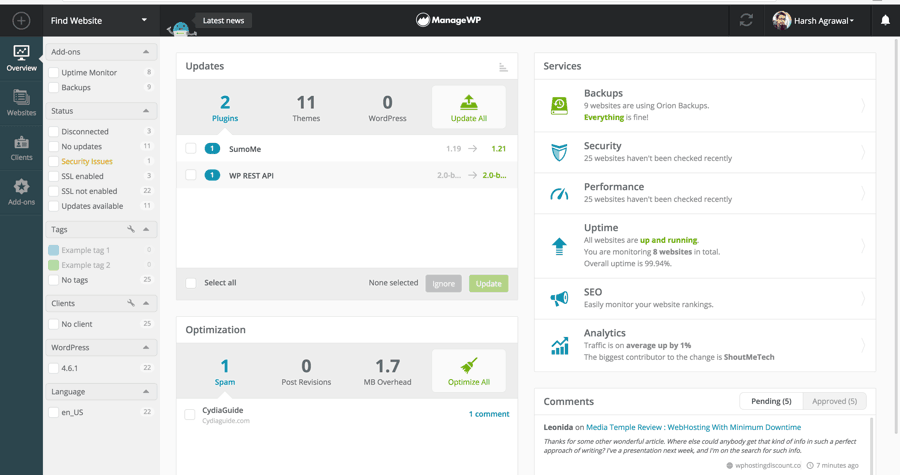Switch to Approved (5) comments tab
Image resolution: width=900 pixels, height=475 pixels.
click(835, 401)
